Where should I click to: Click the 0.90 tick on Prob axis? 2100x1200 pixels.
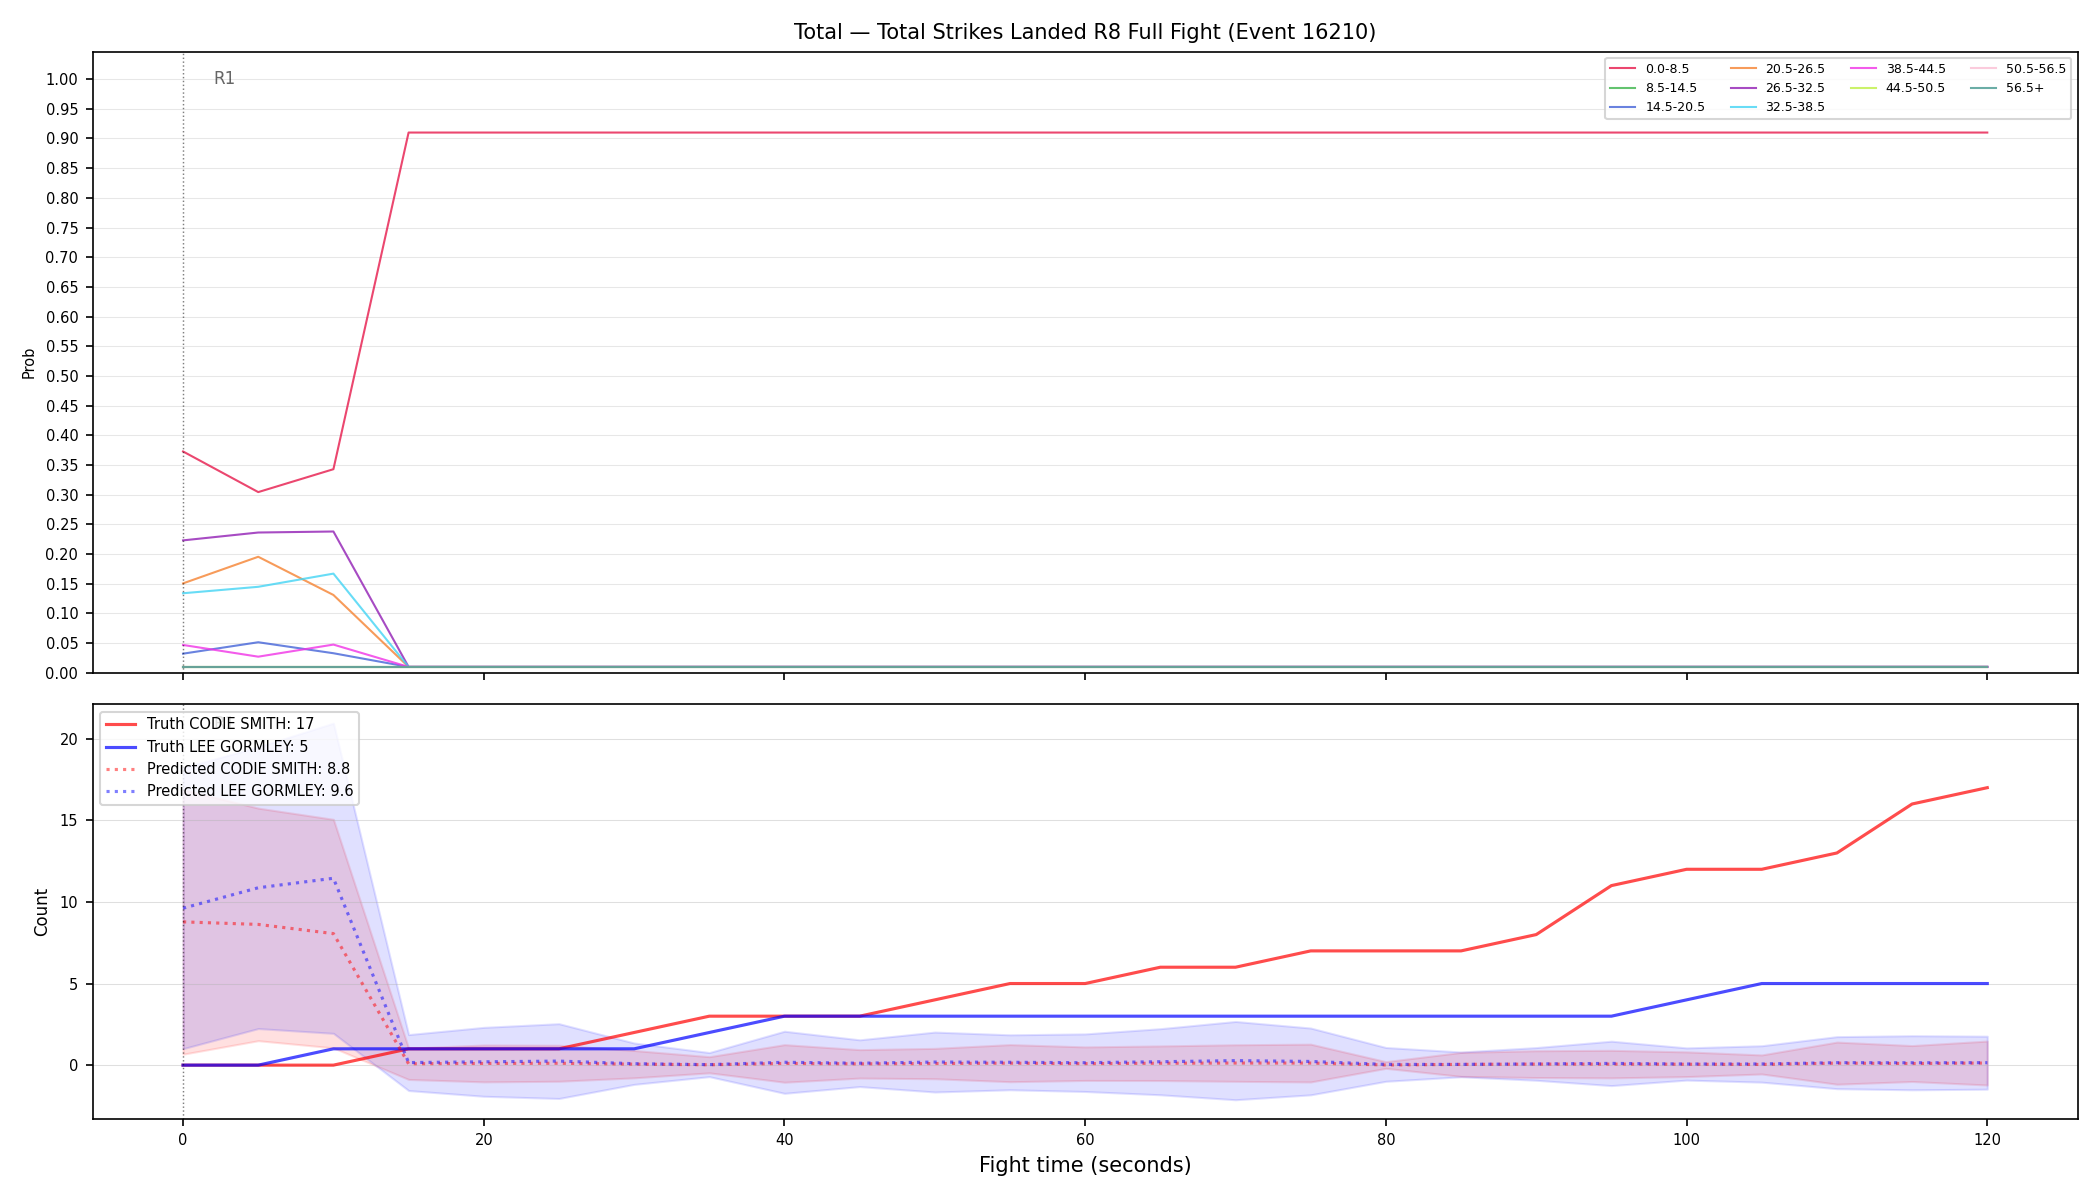[61, 139]
